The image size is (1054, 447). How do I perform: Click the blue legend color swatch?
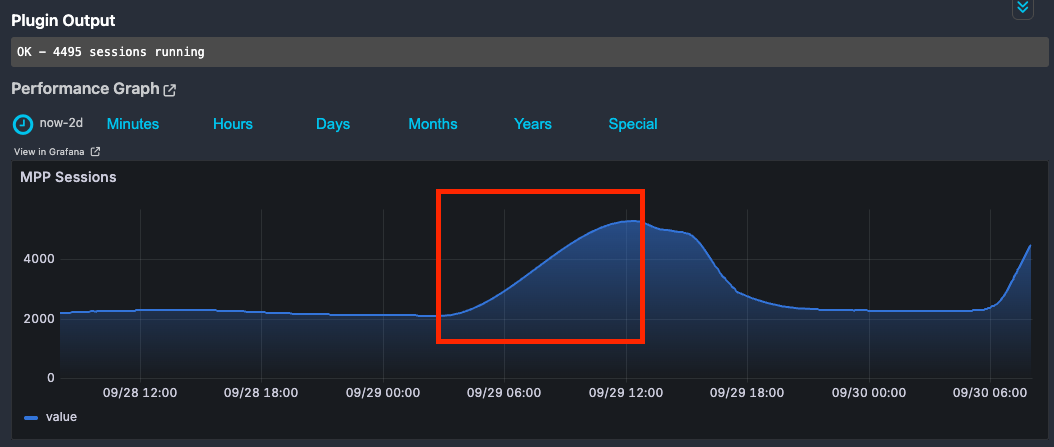pos(31,418)
